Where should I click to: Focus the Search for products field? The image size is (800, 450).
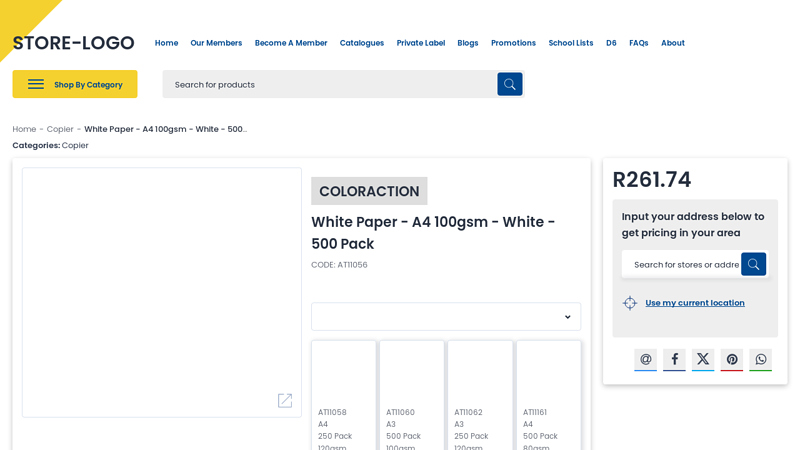(x=330, y=84)
